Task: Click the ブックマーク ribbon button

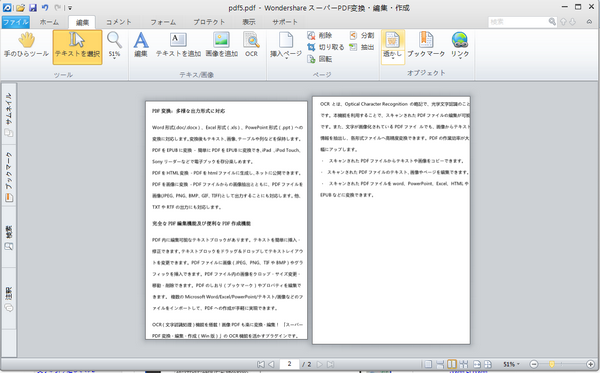Action: click(x=426, y=45)
